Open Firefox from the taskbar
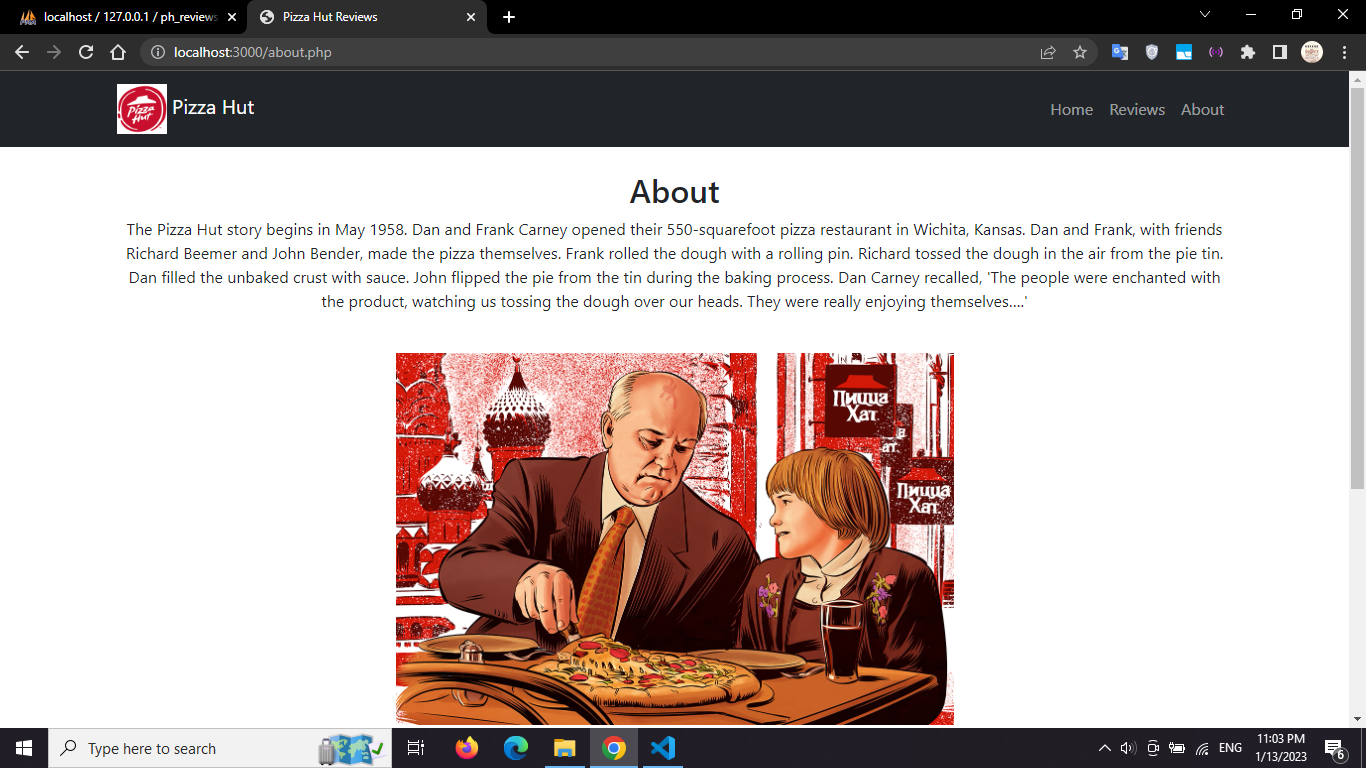Viewport: 1366px width, 768px height. pyautogui.click(x=466, y=748)
